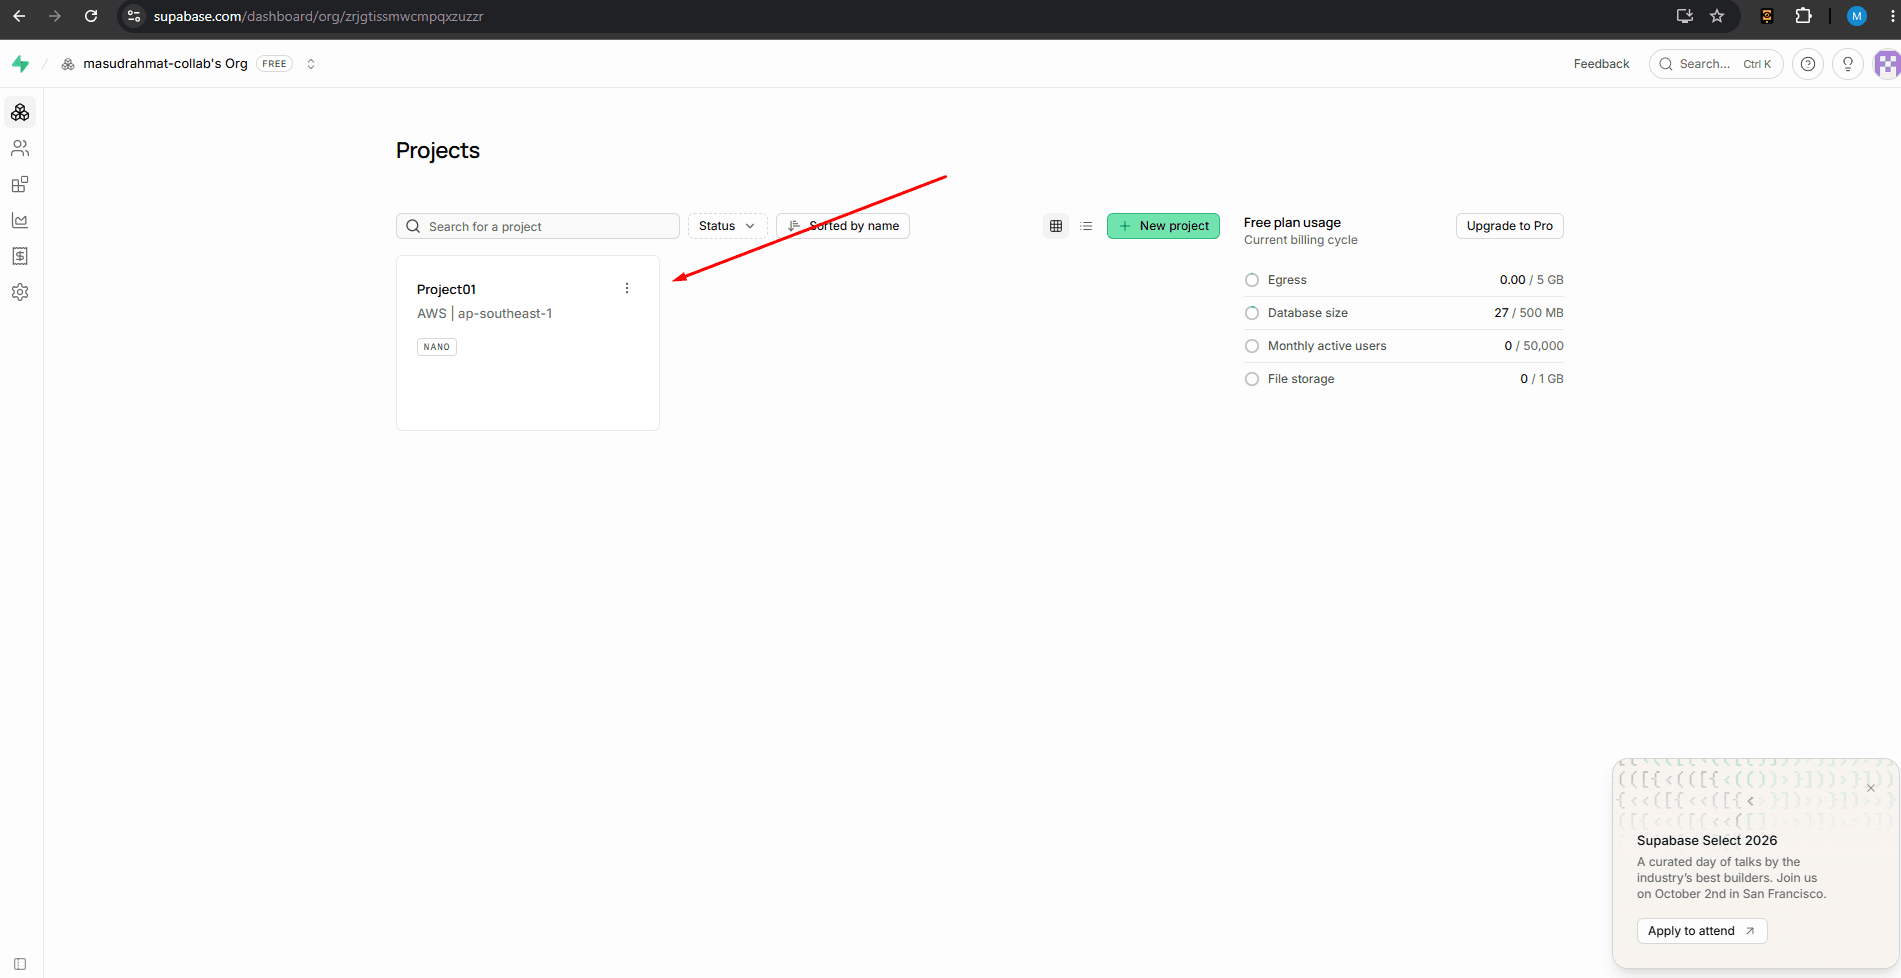Click the Feedback link
The width and height of the screenshot is (1901, 978).
[x=1601, y=64]
